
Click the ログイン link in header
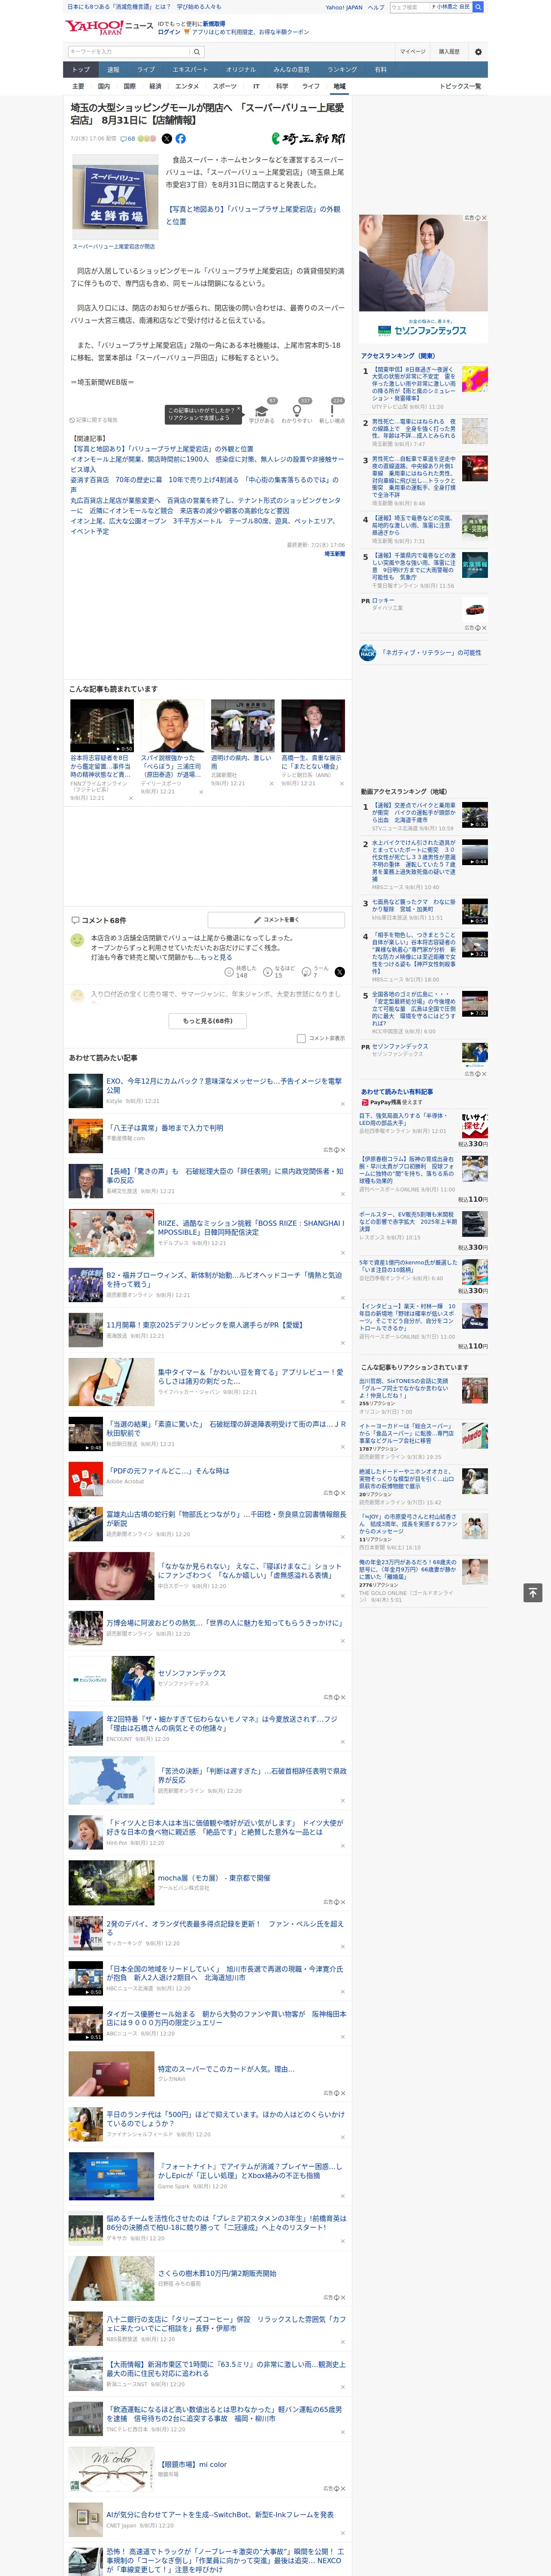pos(169,32)
